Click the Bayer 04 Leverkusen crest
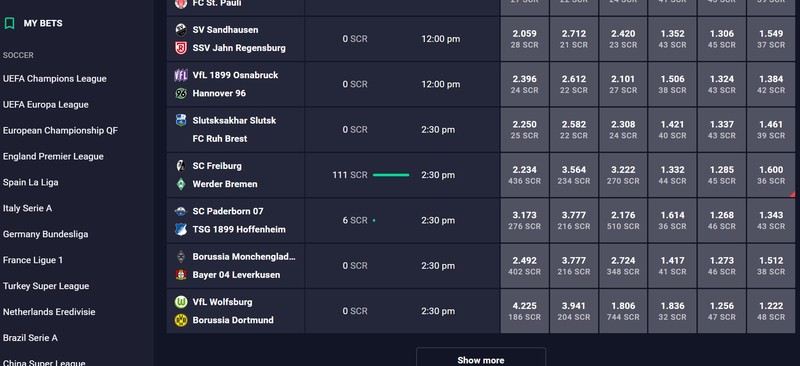Image resolution: width=800 pixels, height=366 pixels. point(181,275)
